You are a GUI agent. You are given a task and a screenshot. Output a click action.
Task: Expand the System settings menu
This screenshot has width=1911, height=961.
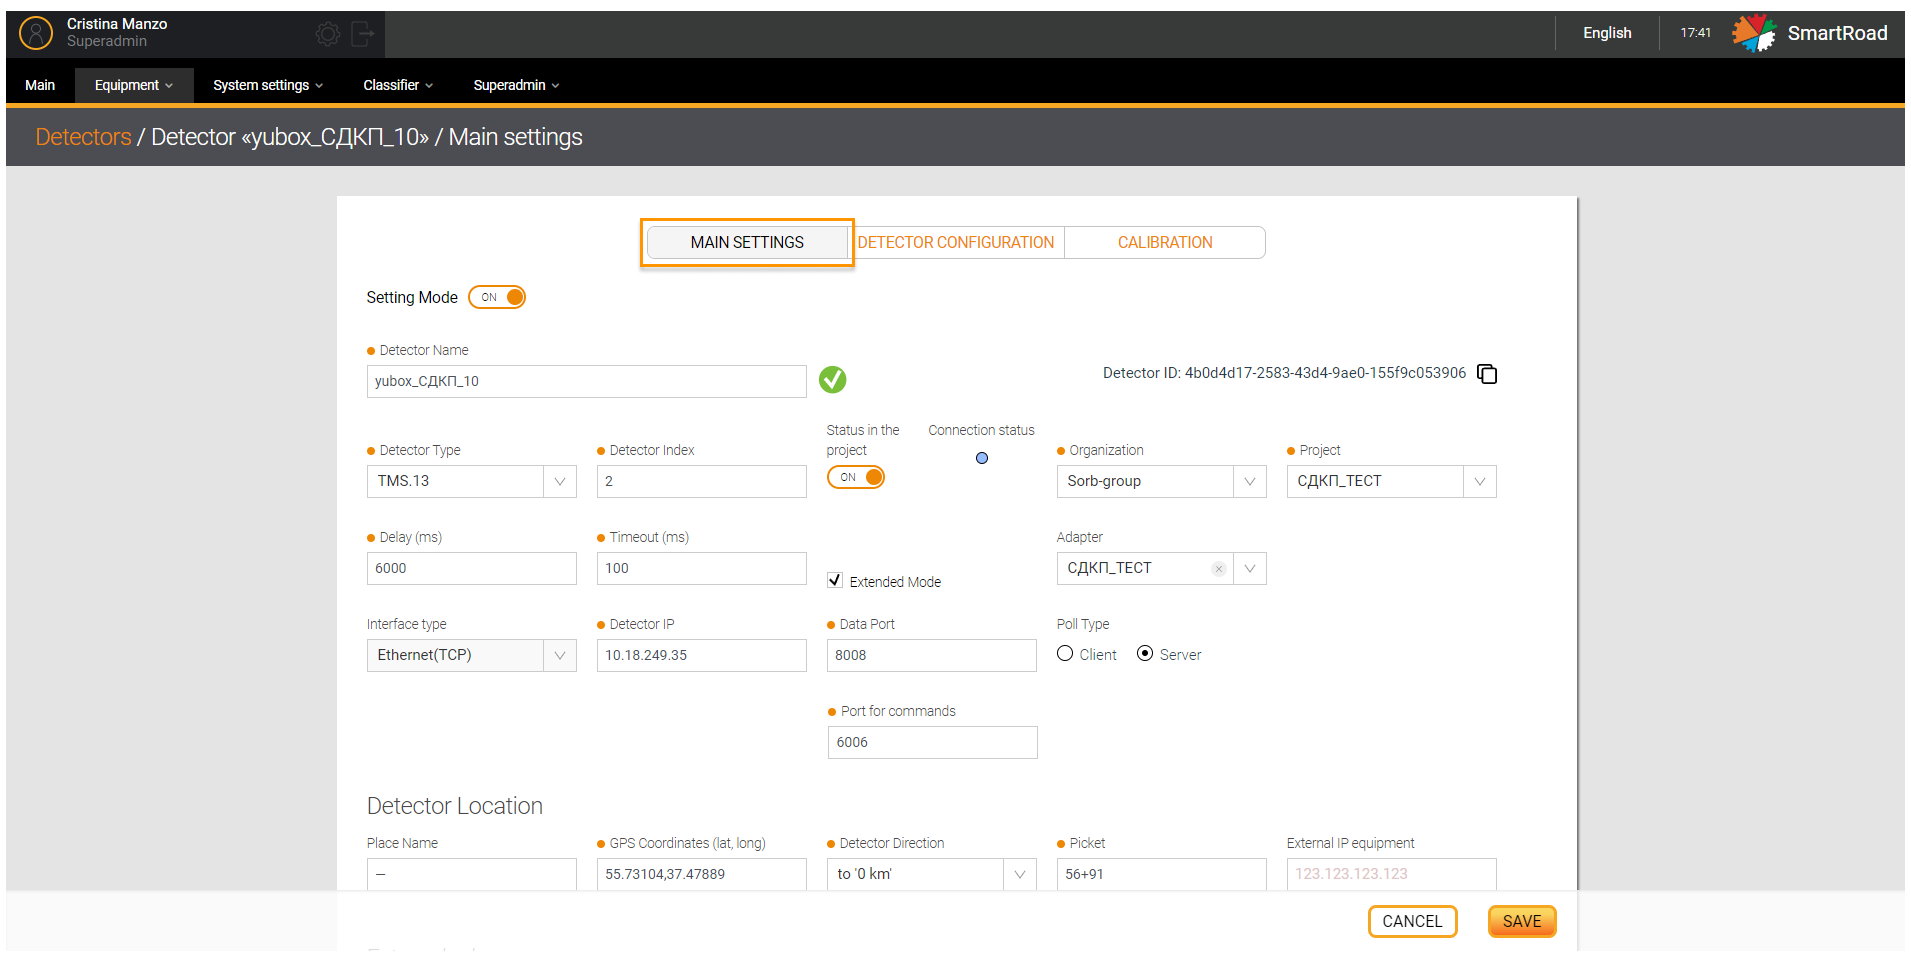point(268,85)
